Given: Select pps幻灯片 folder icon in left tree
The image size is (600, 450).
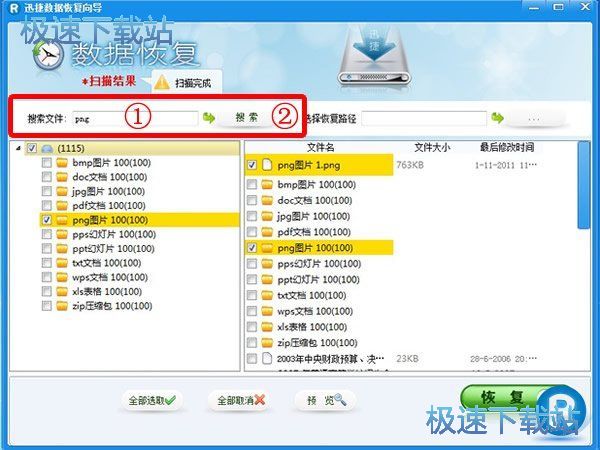Looking at the screenshot, I should [62, 234].
